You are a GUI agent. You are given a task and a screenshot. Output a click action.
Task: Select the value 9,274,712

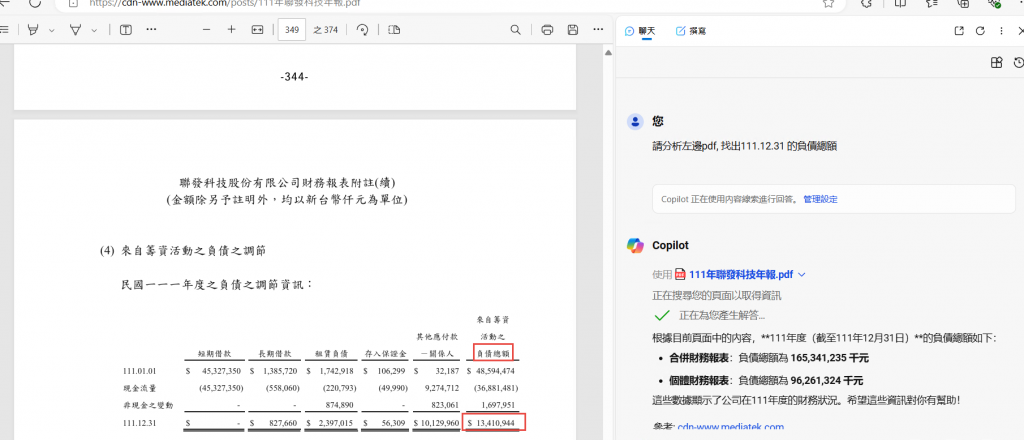tap(443, 388)
